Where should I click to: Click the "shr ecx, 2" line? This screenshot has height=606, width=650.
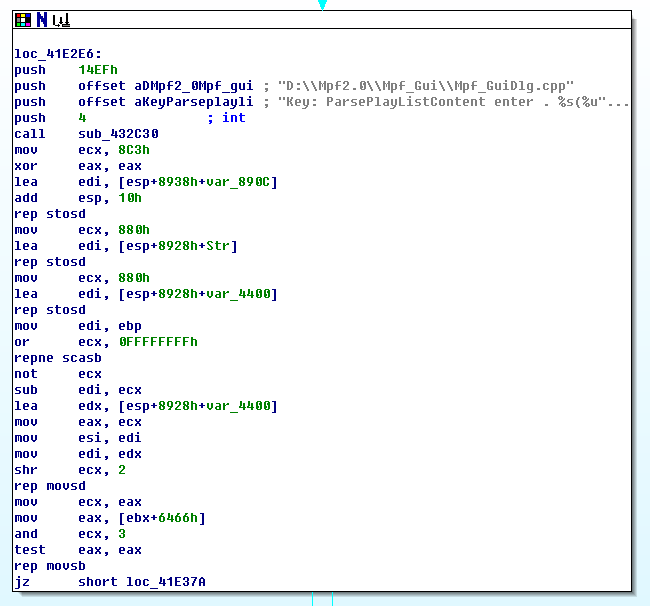click(70, 470)
